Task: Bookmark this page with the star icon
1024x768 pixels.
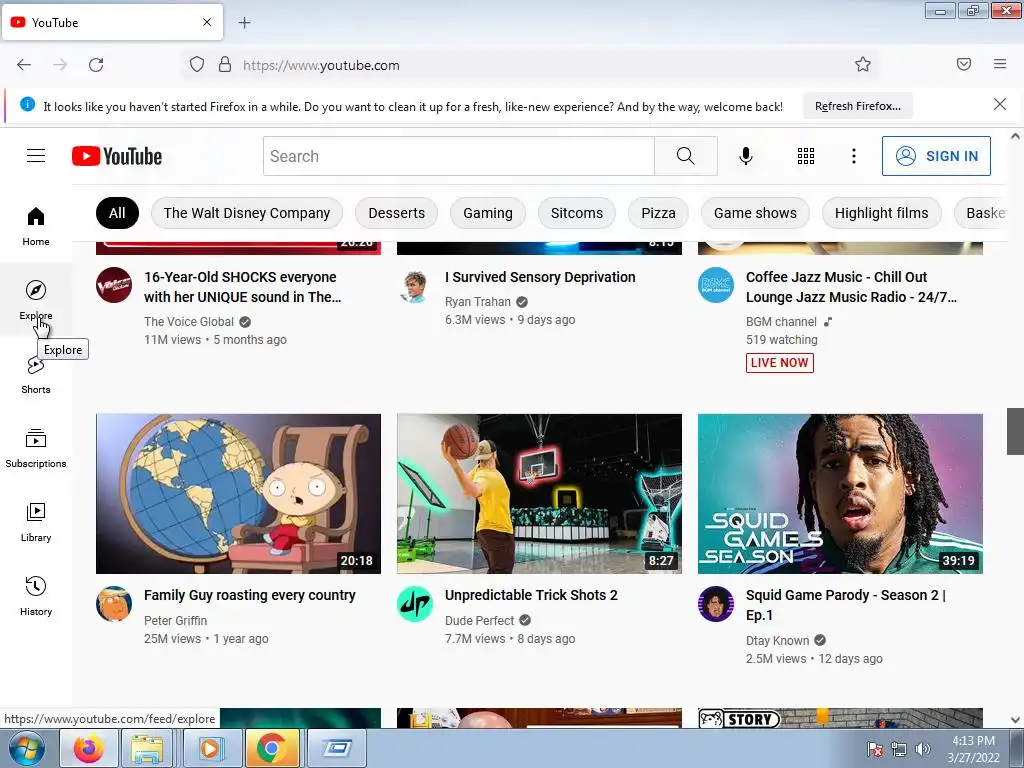Action: coord(863,64)
